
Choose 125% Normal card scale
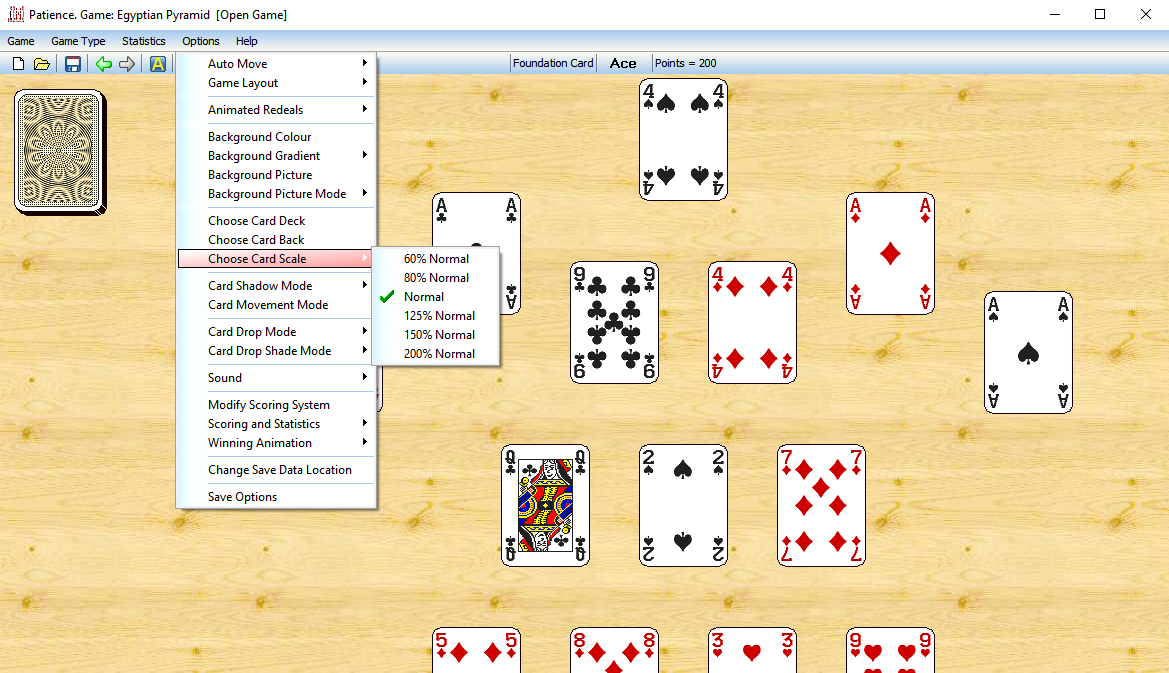[x=436, y=315]
